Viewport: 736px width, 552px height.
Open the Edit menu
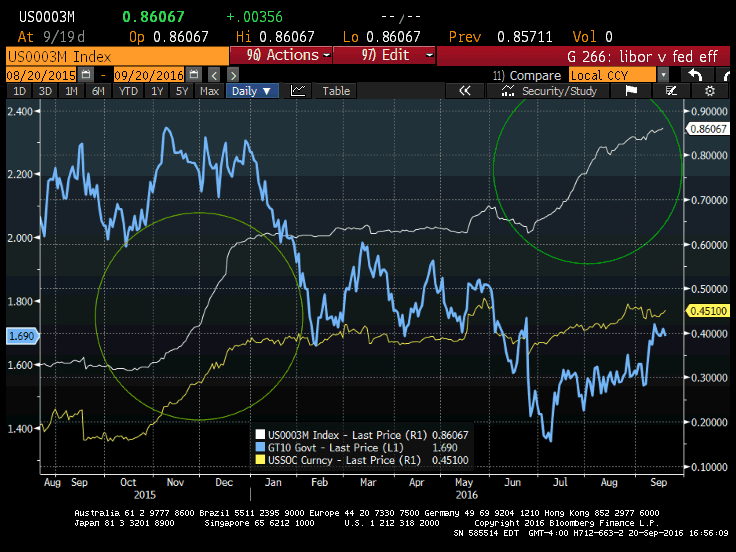pos(383,55)
